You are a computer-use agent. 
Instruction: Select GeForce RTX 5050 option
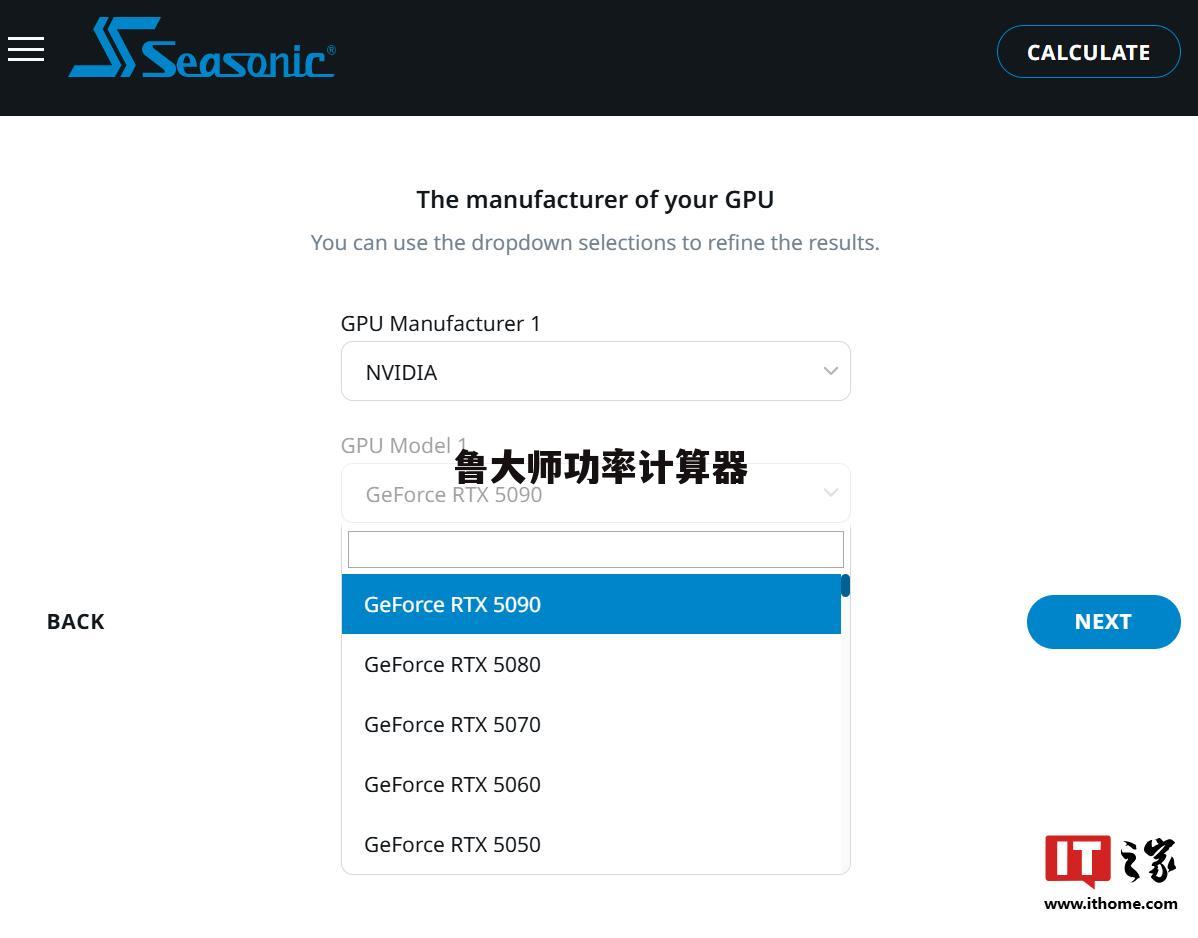(591, 844)
